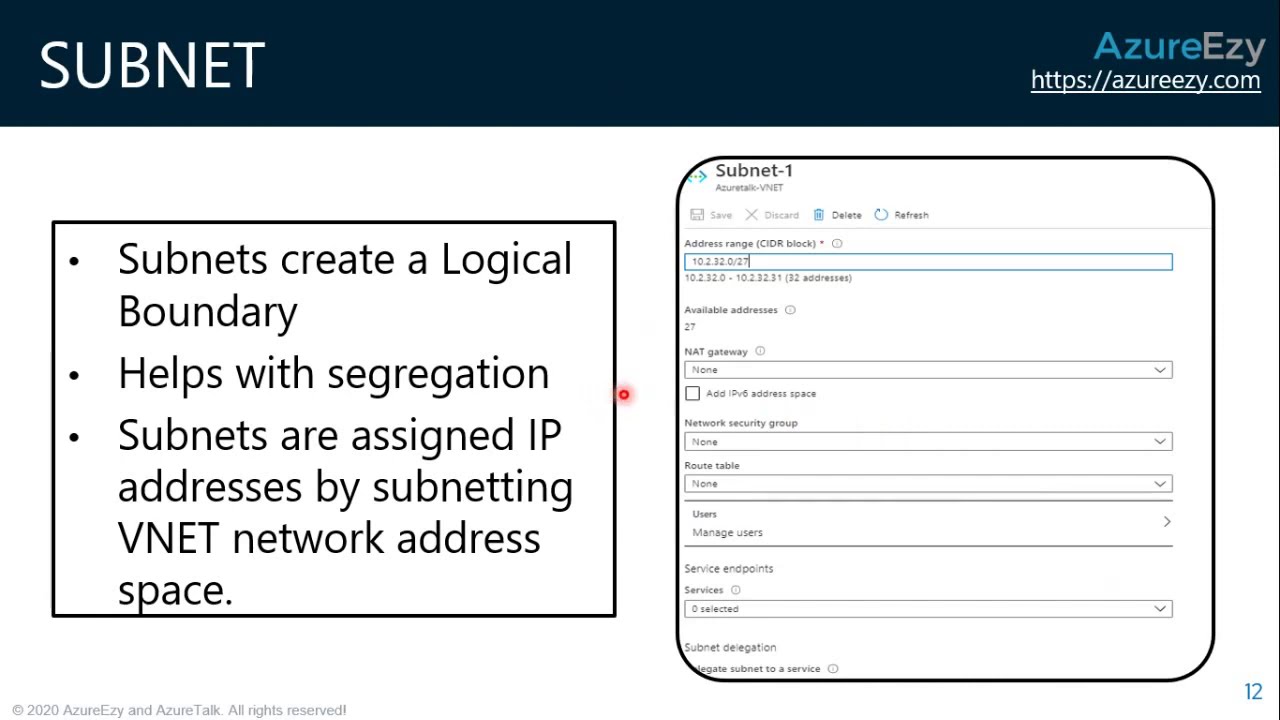1280x720 pixels.
Task: Open info tip beside NAT gateway label
Action: [760, 352]
